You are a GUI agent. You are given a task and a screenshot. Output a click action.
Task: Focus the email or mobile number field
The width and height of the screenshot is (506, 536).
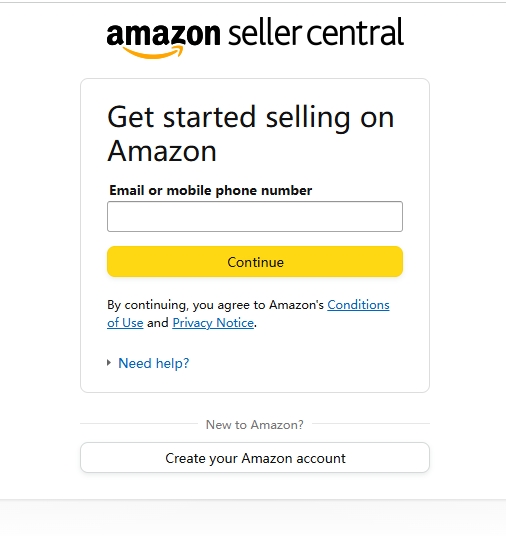tap(255, 216)
